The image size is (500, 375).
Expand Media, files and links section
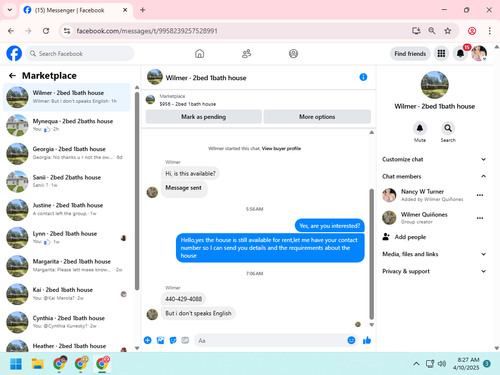(434, 254)
